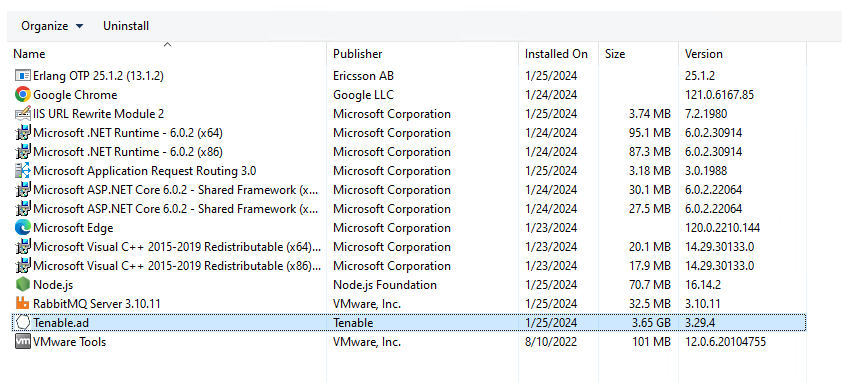
Task: Select Visual C++ 2015-2019 Redistributable (x86) entry
Action: (409, 266)
